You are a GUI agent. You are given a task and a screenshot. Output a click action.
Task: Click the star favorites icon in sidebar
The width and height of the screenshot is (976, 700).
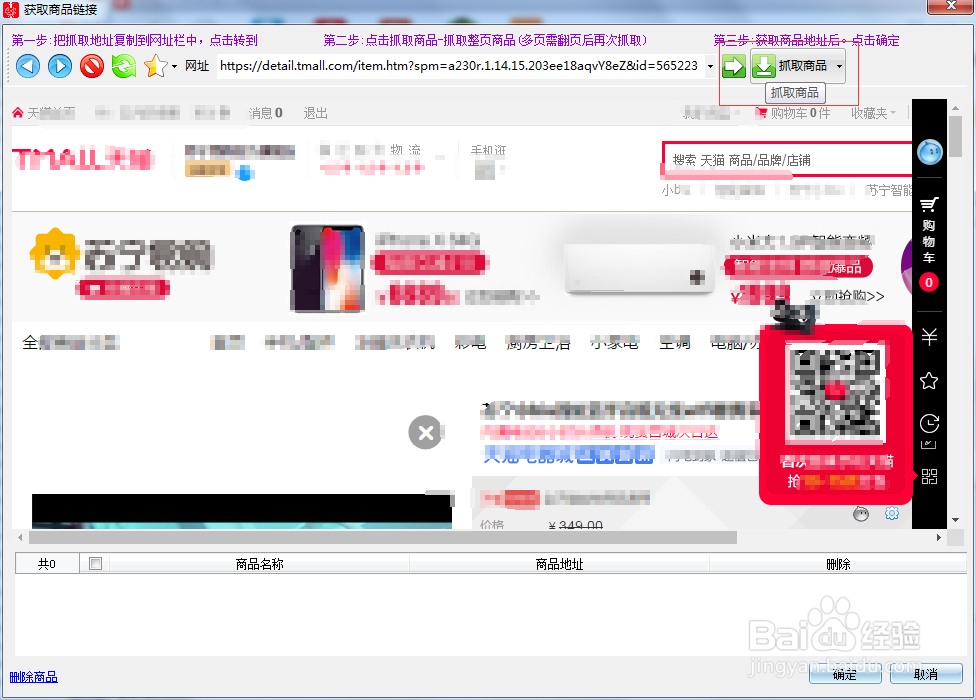(928, 380)
